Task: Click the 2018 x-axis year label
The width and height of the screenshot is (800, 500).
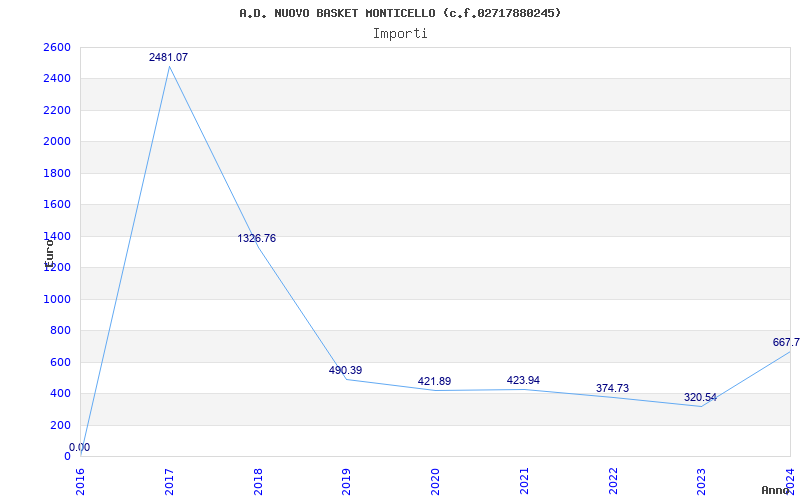Action: (258, 481)
